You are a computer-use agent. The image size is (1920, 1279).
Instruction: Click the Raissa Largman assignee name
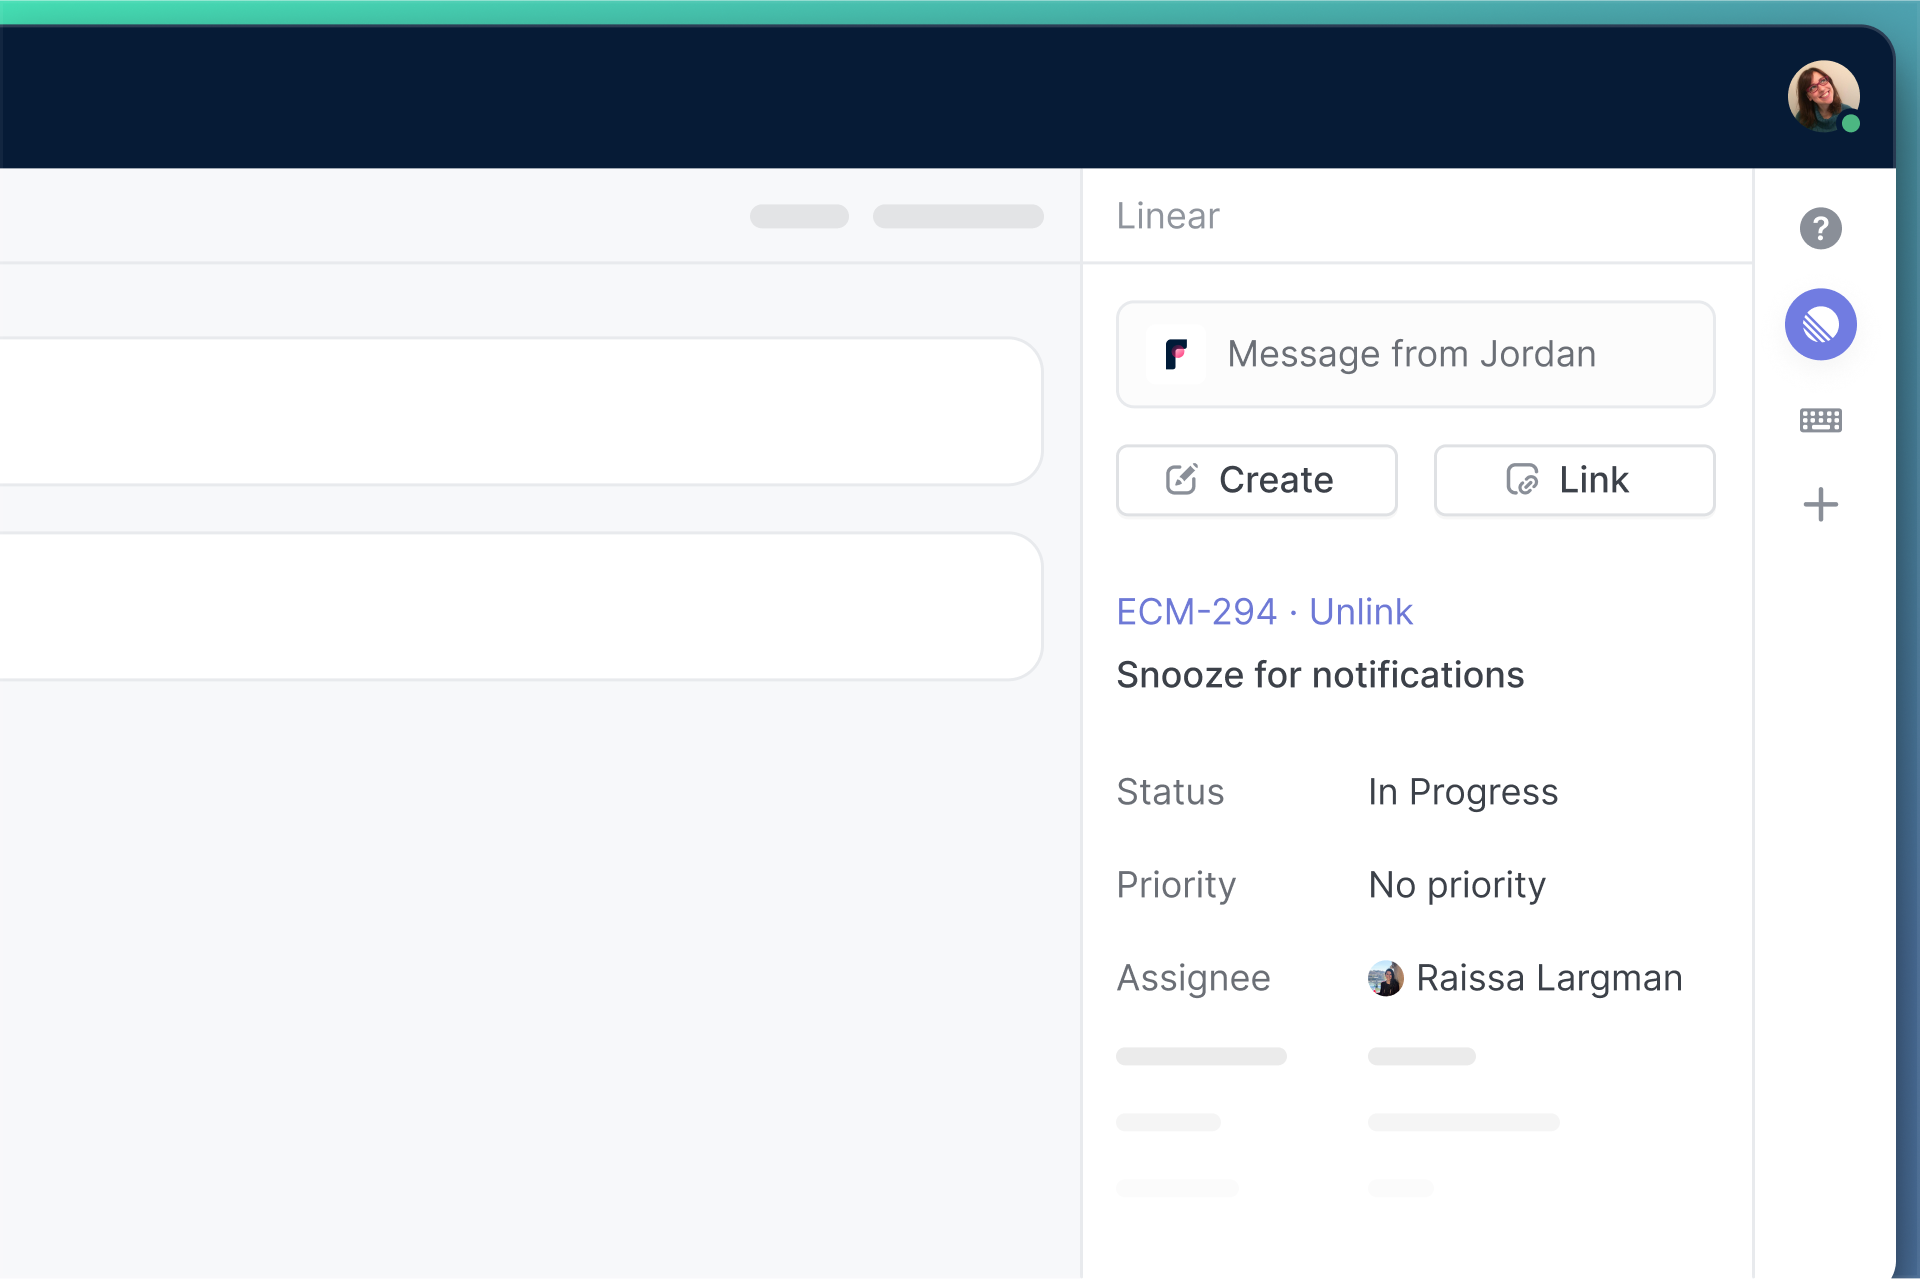[1548, 978]
